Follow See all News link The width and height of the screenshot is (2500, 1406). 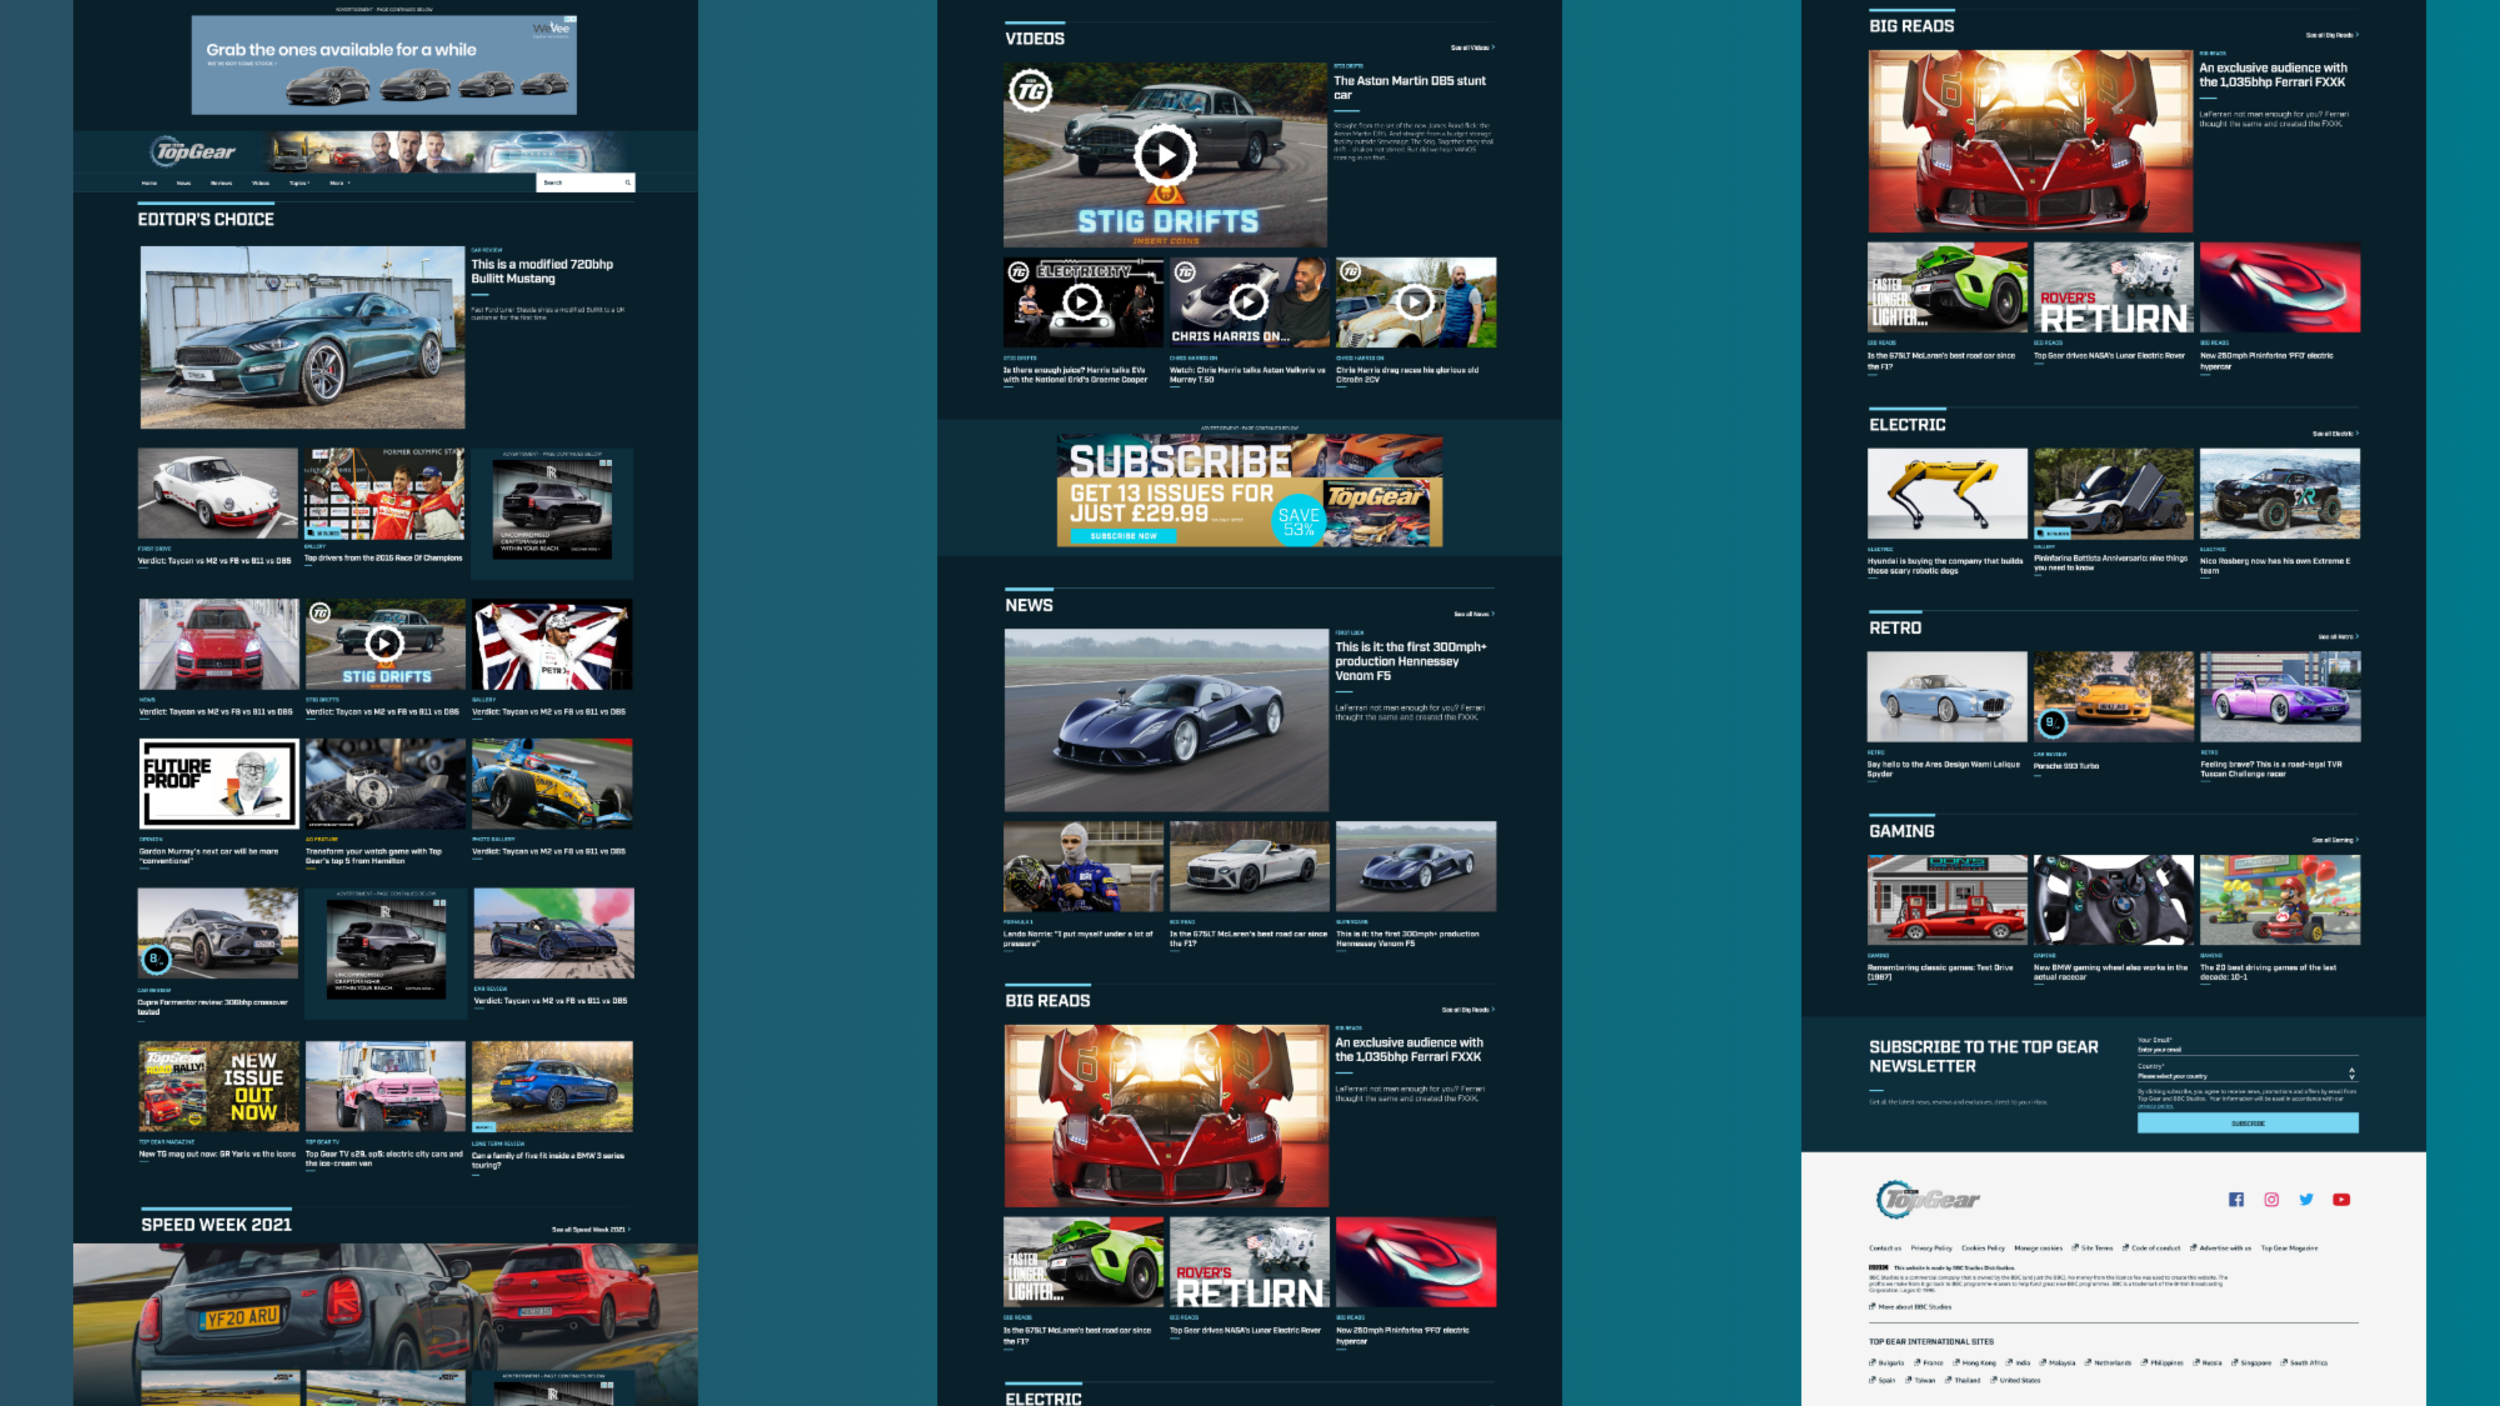pos(1474,614)
